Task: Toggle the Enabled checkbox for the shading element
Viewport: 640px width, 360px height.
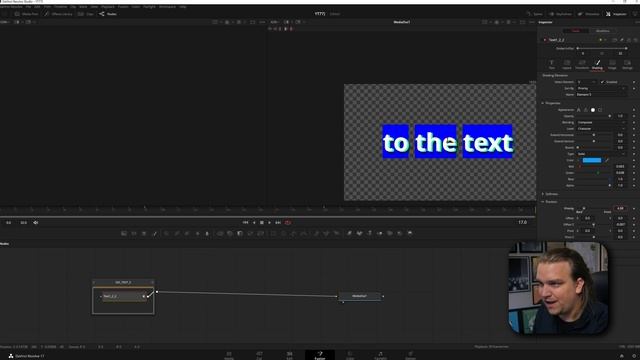Action: 602,82
